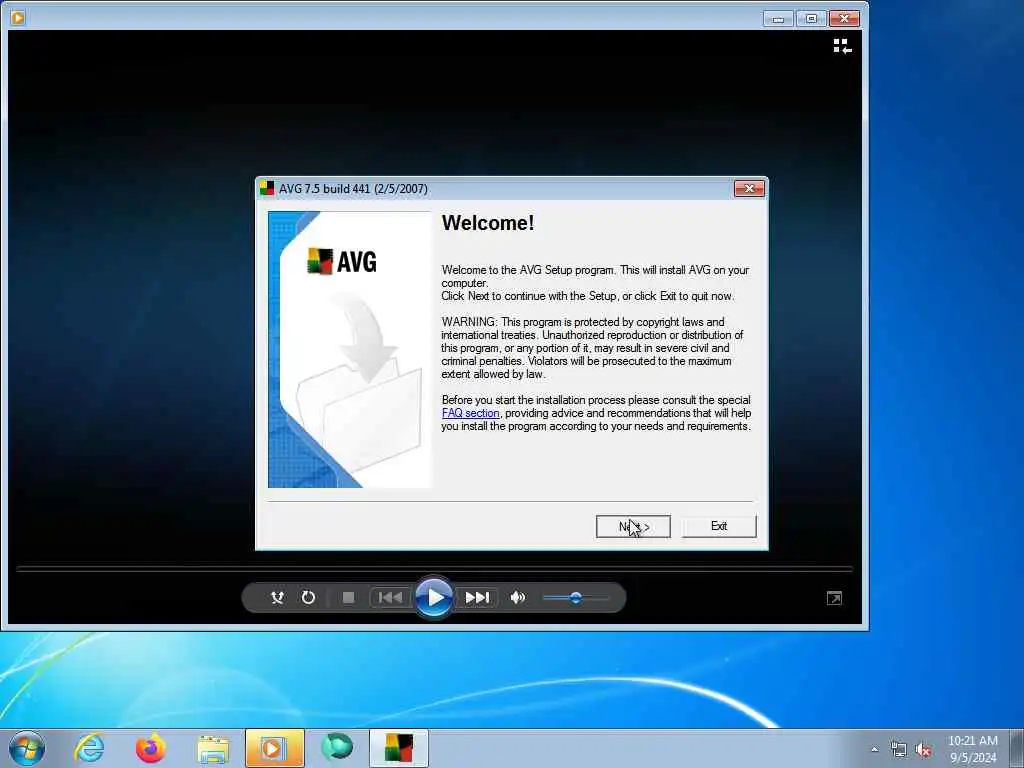This screenshot has width=1024, height=768.
Task: Click the Welcome! heading text
Action: point(488,223)
